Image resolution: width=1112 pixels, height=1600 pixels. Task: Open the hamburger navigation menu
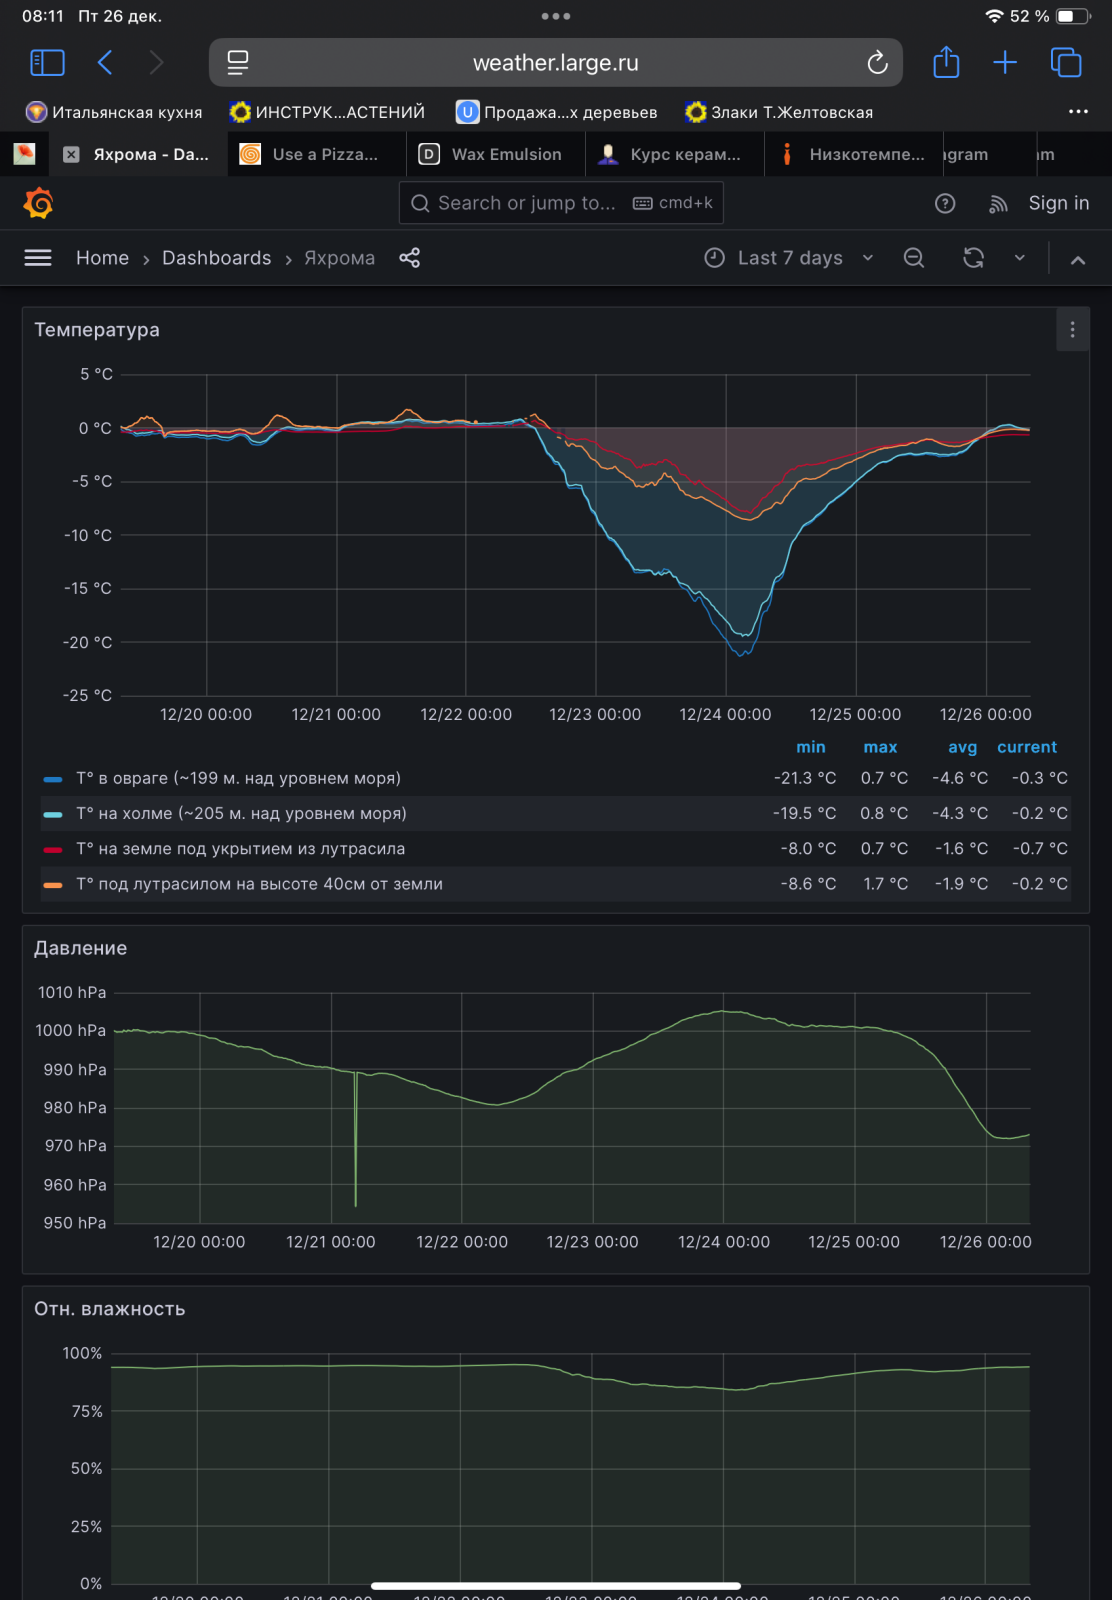coord(38,258)
